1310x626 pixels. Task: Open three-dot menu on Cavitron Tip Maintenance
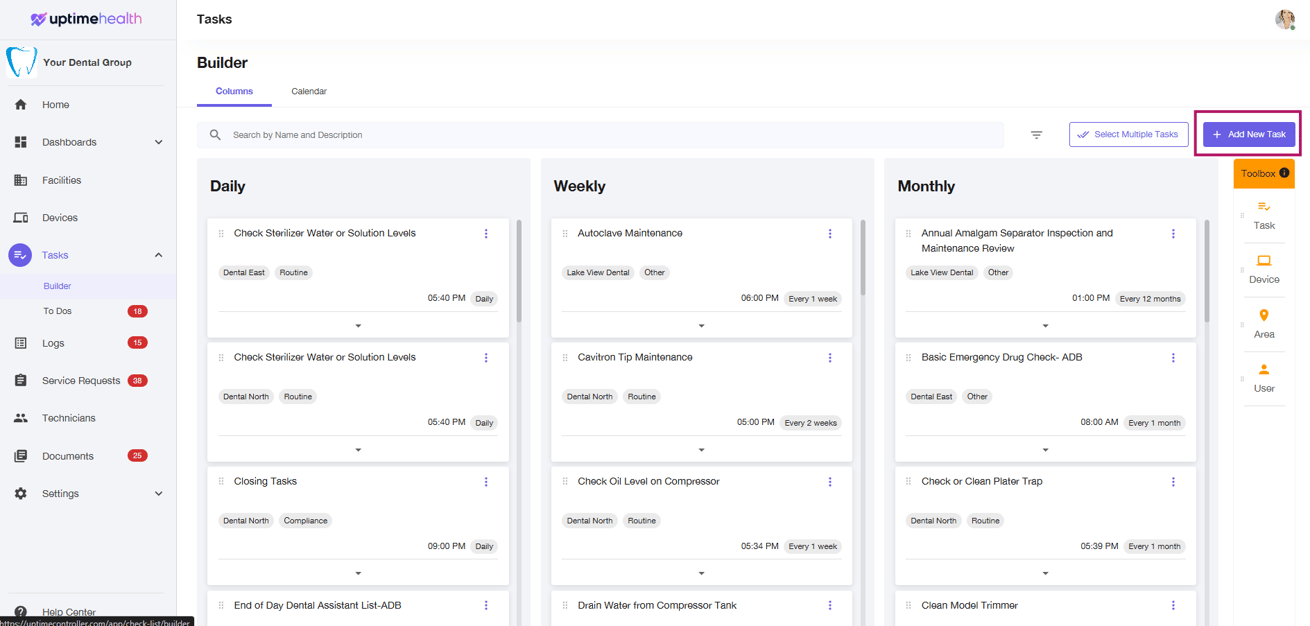(830, 358)
